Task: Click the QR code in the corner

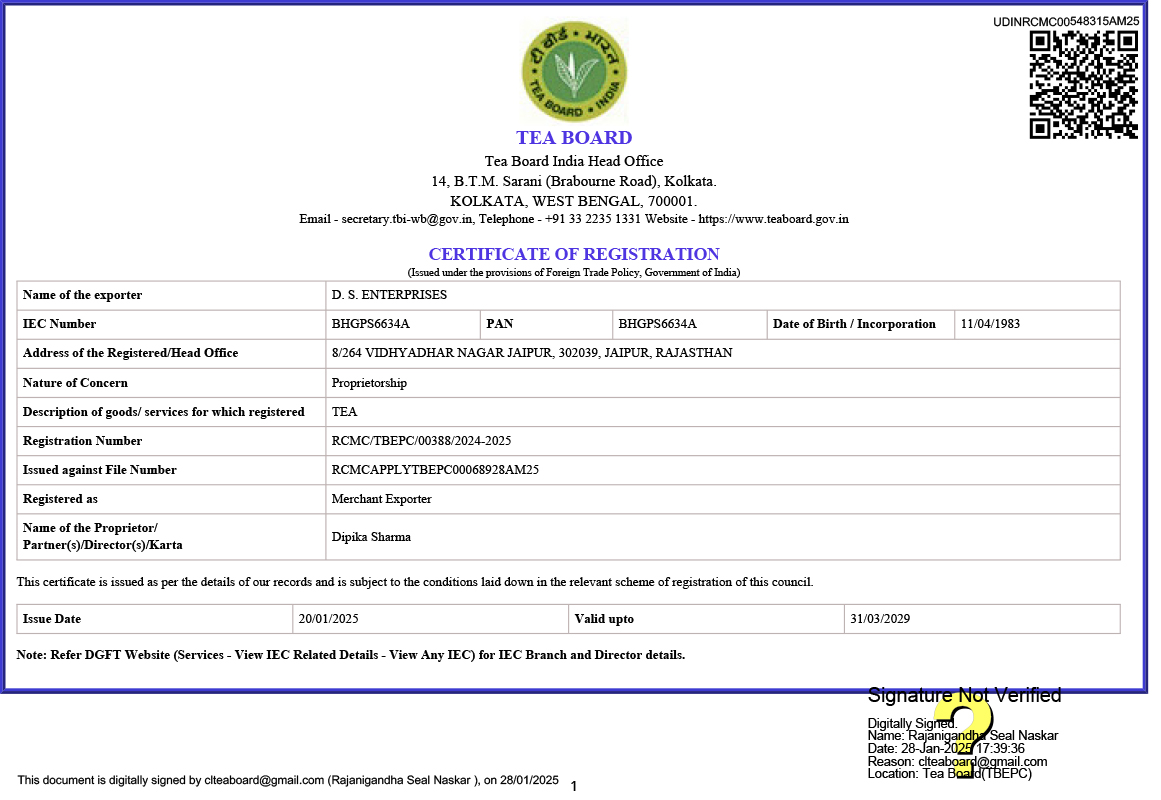Action: [x=1083, y=85]
